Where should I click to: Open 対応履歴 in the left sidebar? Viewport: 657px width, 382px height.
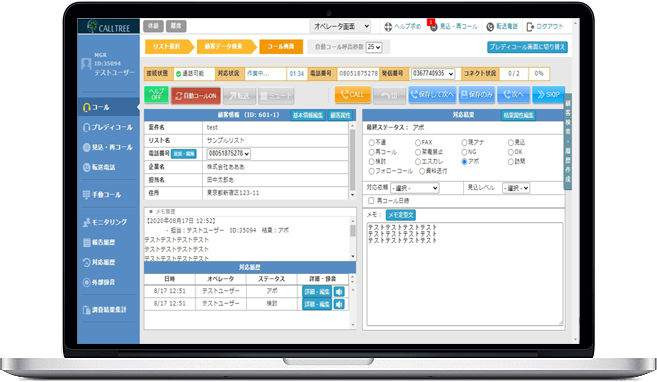pyautogui.click(x=99, y=262)
